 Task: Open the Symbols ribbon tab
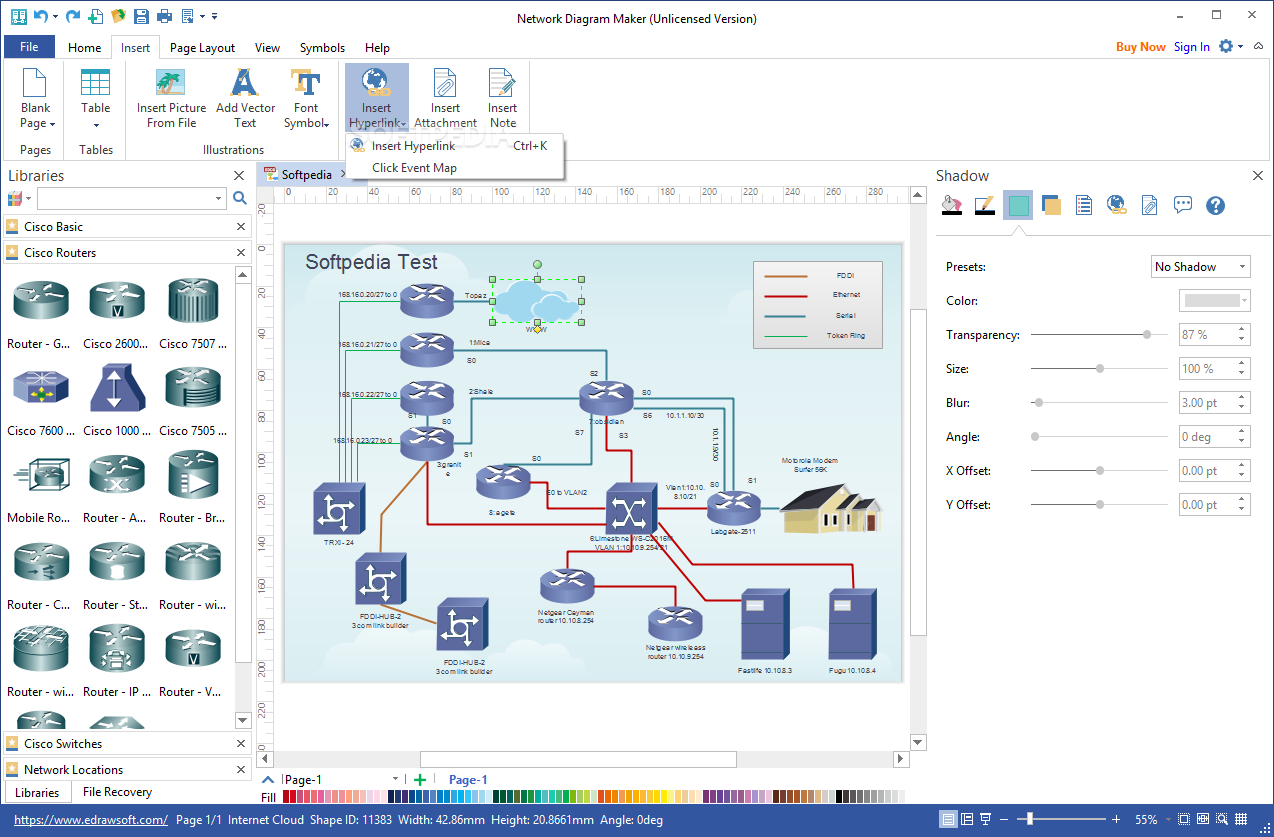tap(322, 47)
